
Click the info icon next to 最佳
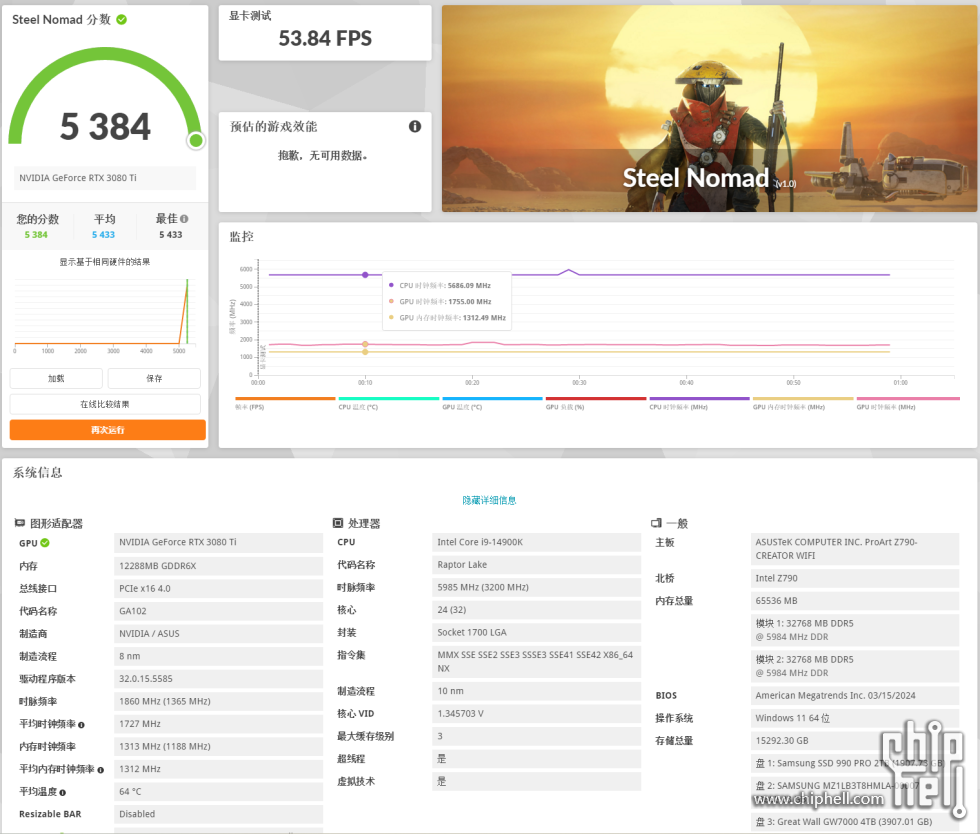(x=184, y=219)
